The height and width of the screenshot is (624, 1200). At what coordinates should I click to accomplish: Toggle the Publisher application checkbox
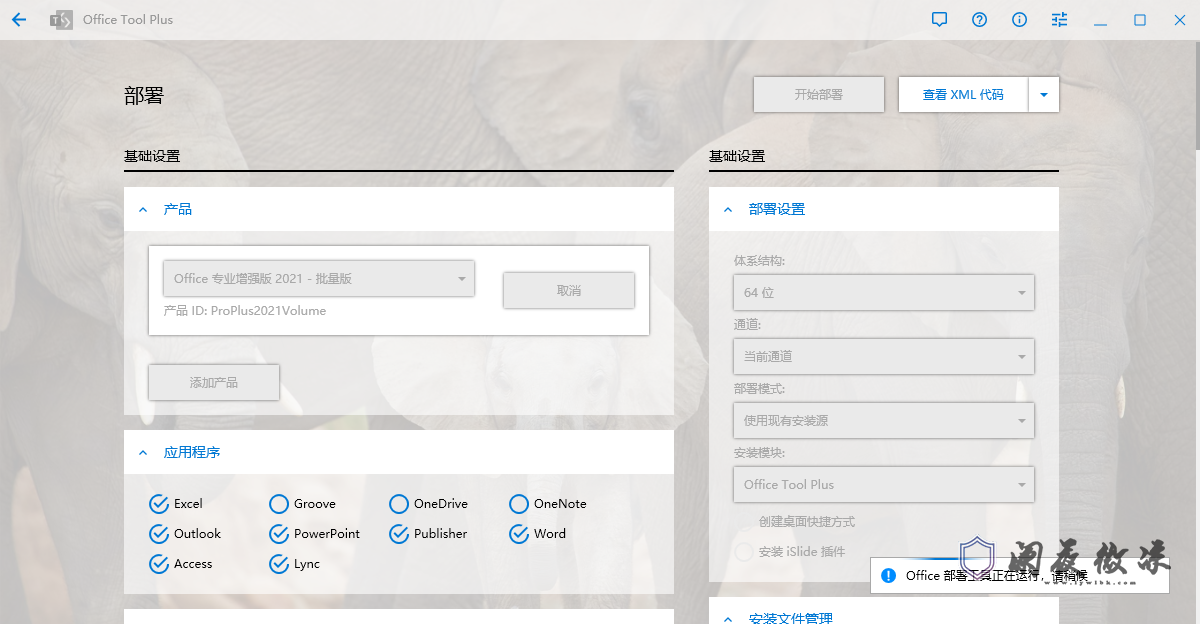tap(399, 534)
